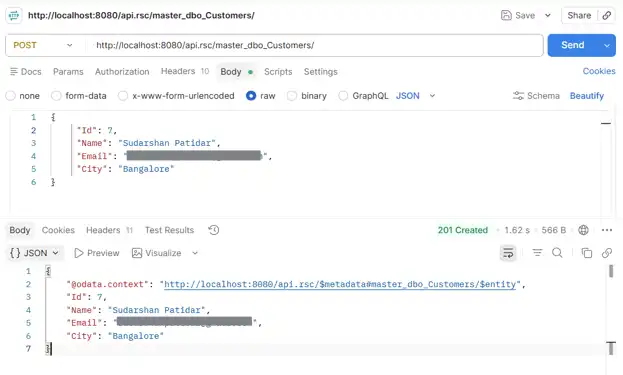The width and height of the screenshot is (623, 375).
Task: Click the Cookies link at right
Action: point(599,71)
